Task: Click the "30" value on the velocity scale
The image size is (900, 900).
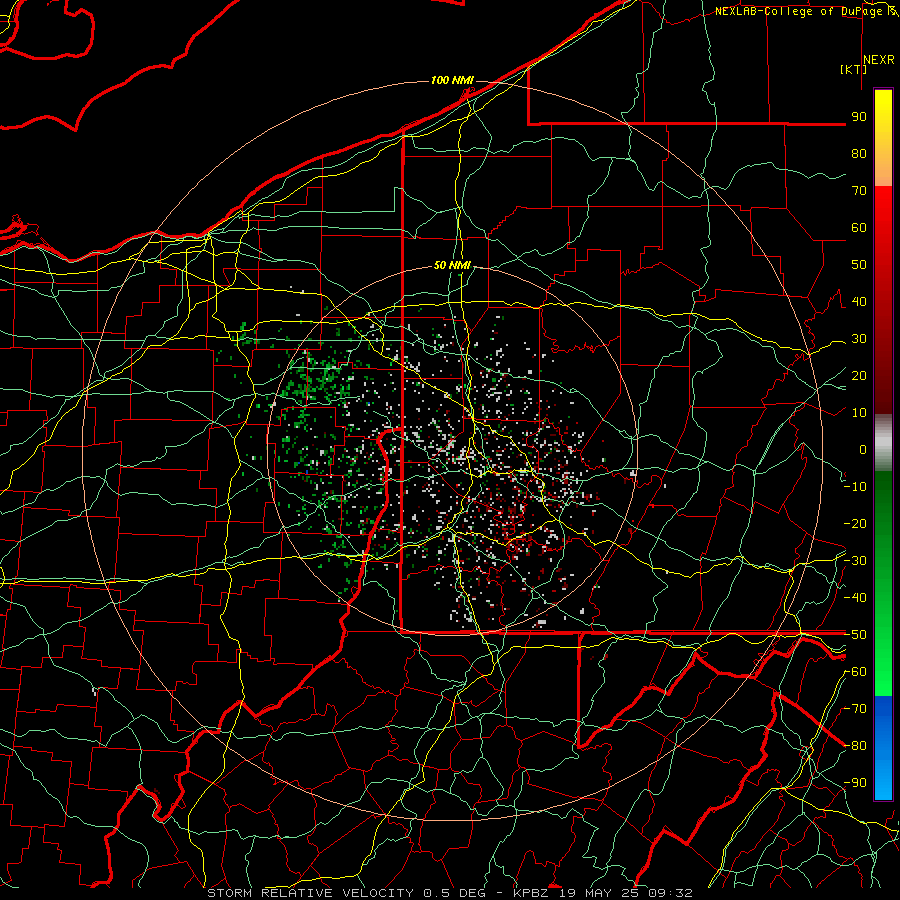Action: (859, 339)
